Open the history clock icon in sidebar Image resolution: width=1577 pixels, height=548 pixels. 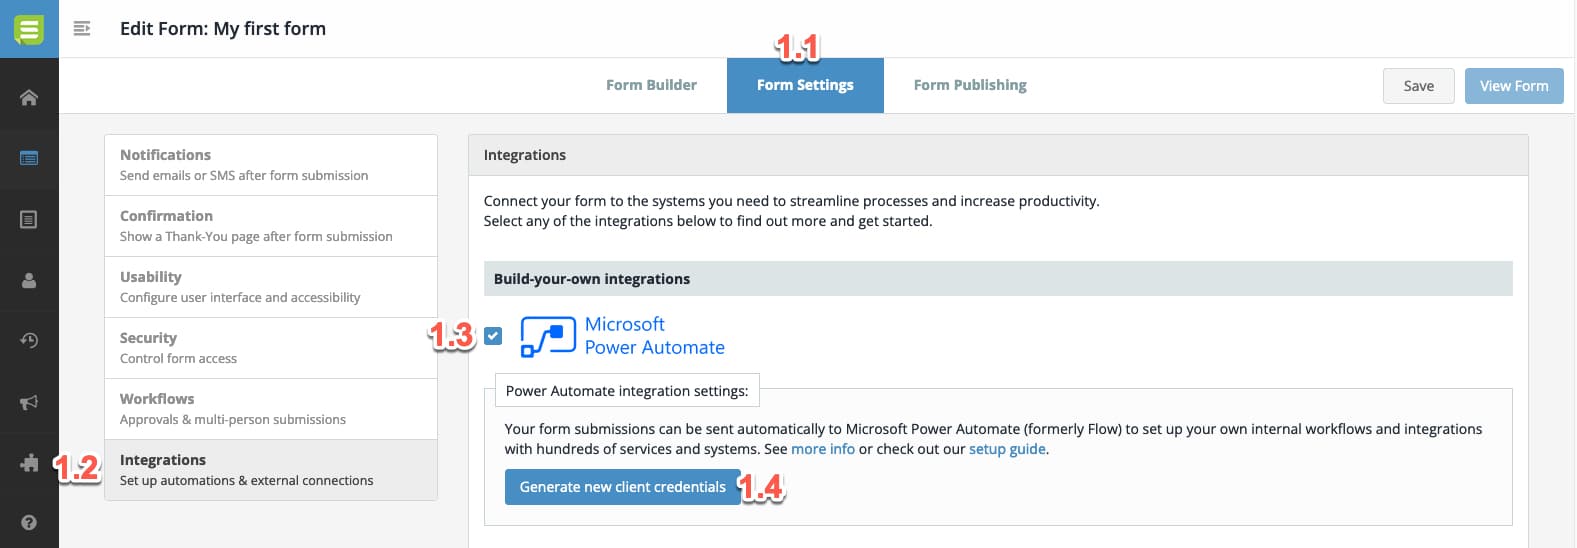coord(29,341)
